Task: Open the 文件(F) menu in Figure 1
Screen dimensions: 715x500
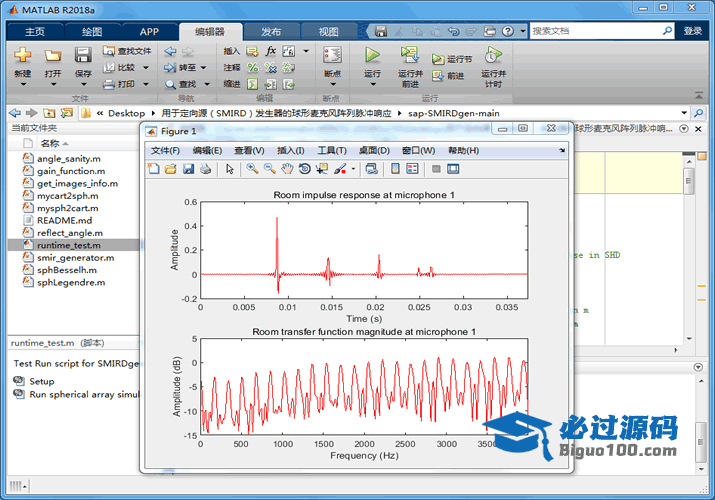Action: [165, 150]
